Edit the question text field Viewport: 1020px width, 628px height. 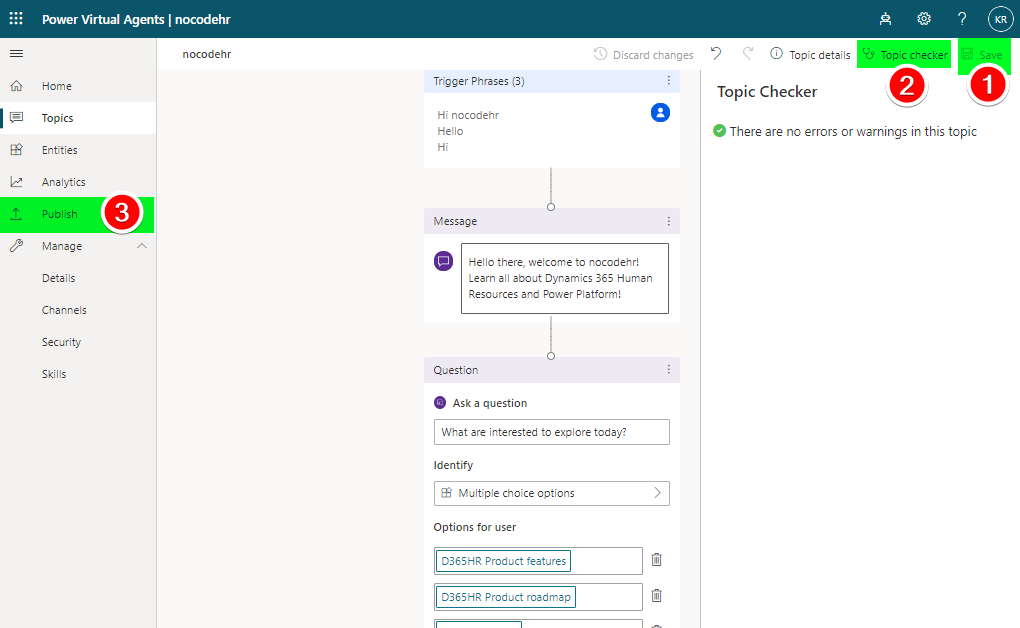click(x=552, y=432)
